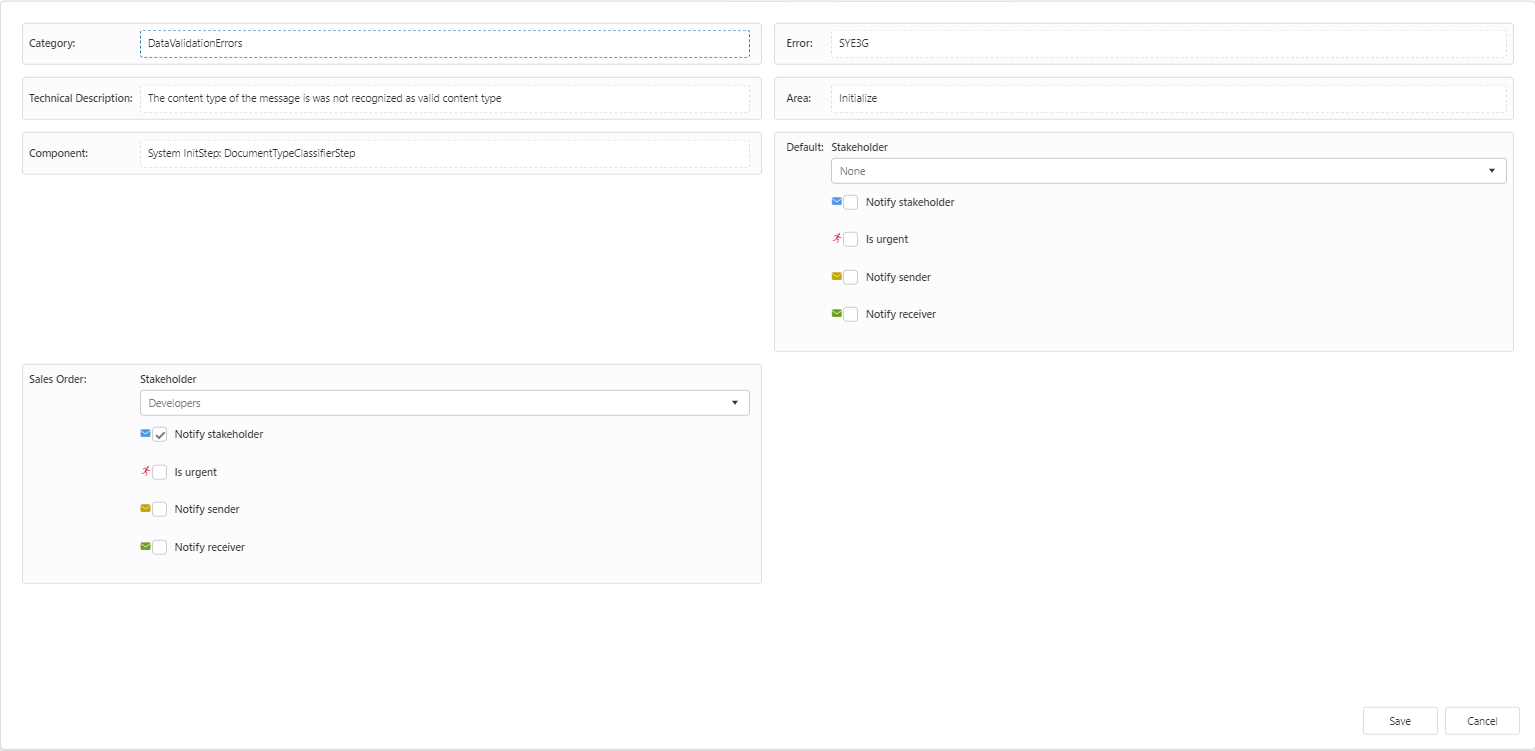Click the green envelope icon for Default Notify receiver
Viewport: 1535px width, 751px height.
[837, 313]
